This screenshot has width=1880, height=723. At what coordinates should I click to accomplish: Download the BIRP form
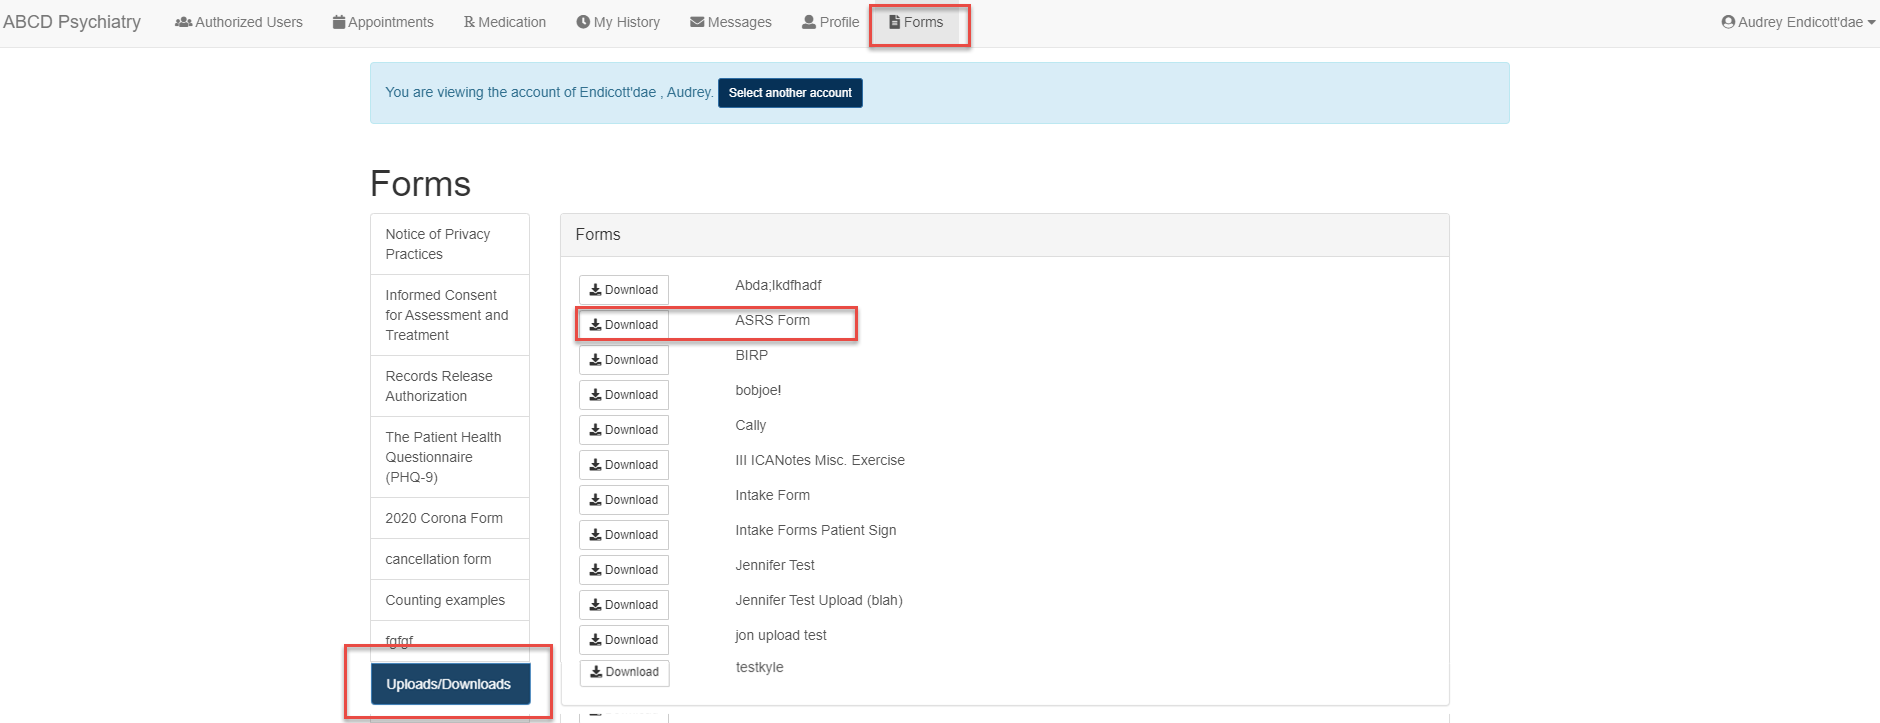click(x=624, y=360)
